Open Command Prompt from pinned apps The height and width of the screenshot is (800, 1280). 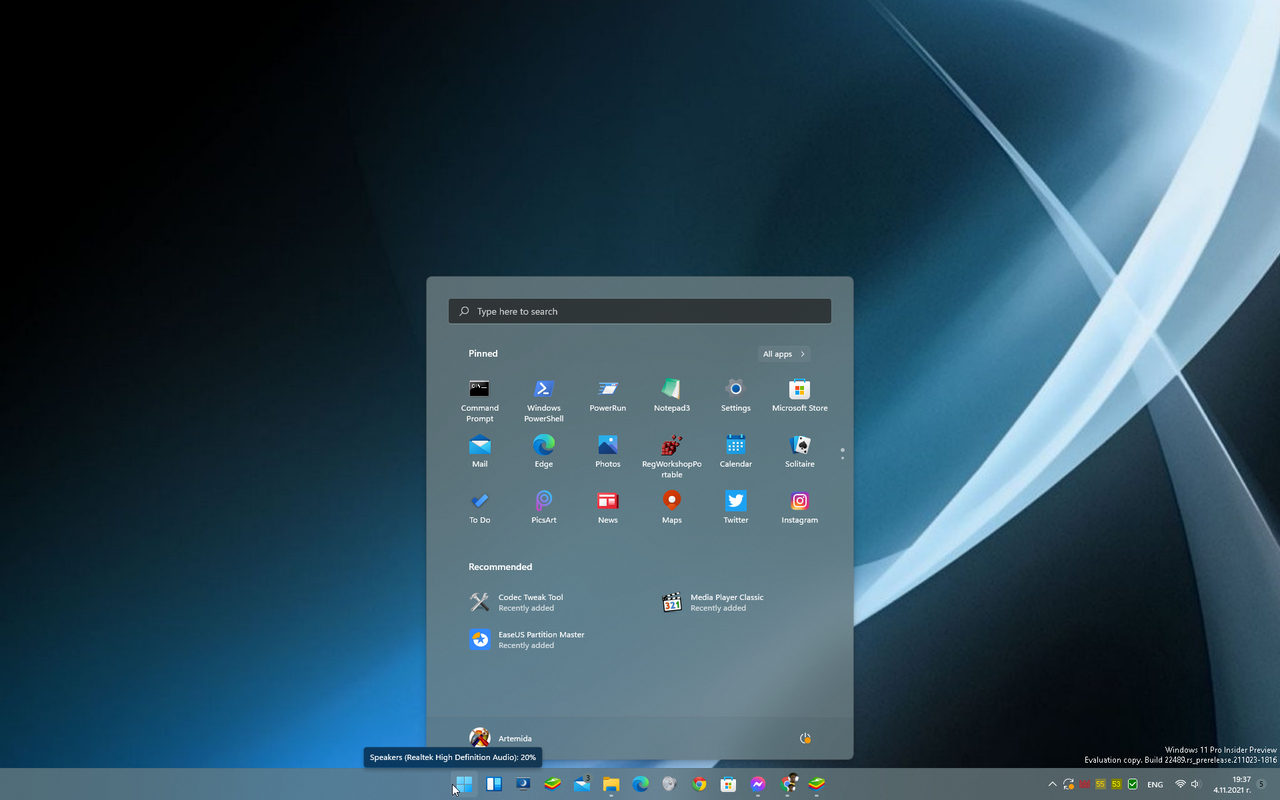pos(480,400)
